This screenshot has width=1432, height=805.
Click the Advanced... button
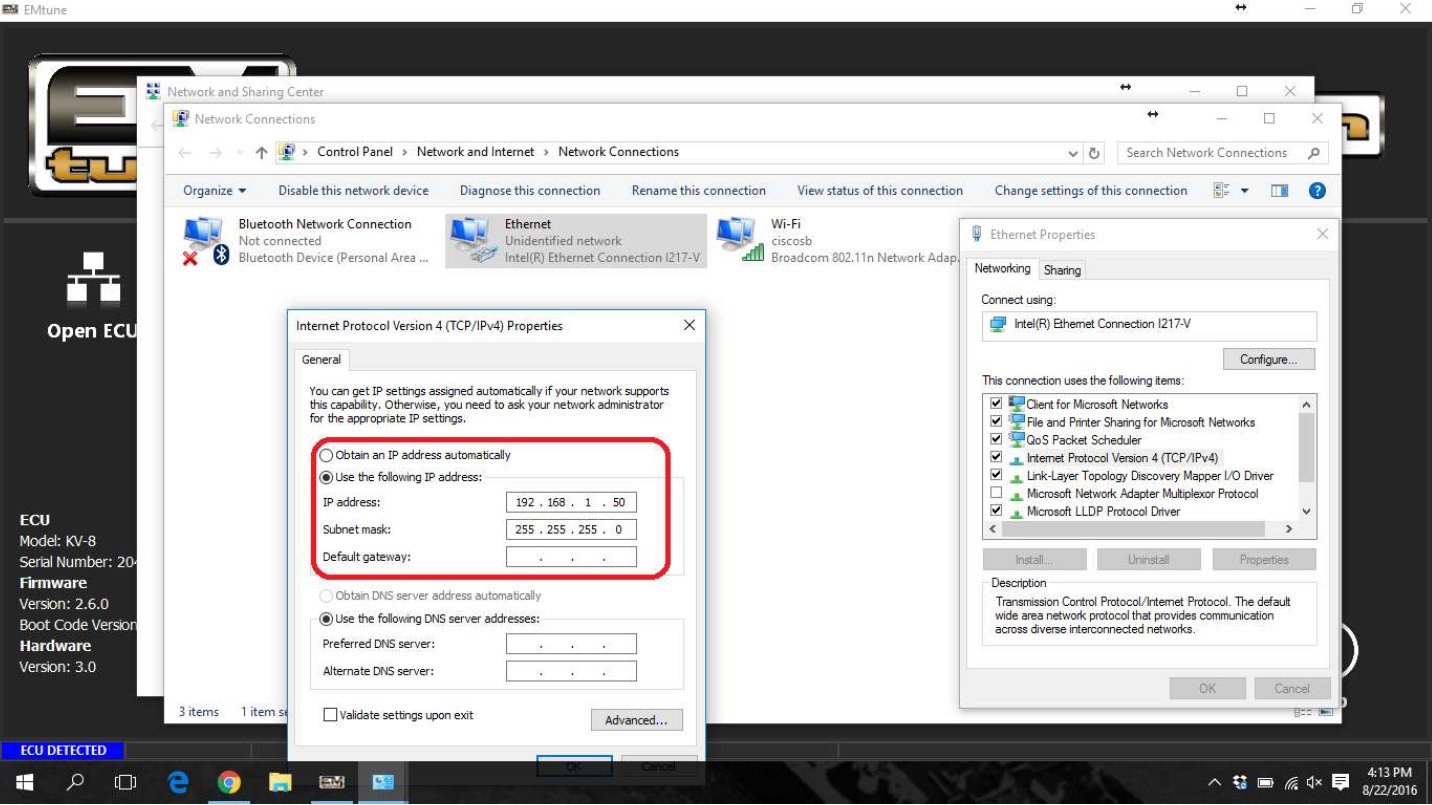pyautogui.click(x=636, y=720)
